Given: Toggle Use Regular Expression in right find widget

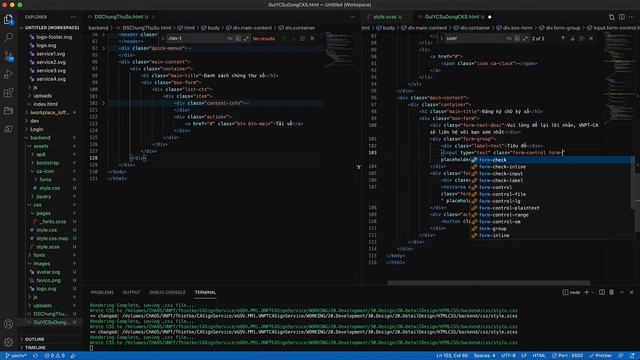Looking at the screenshot, I should click(525, 38).
